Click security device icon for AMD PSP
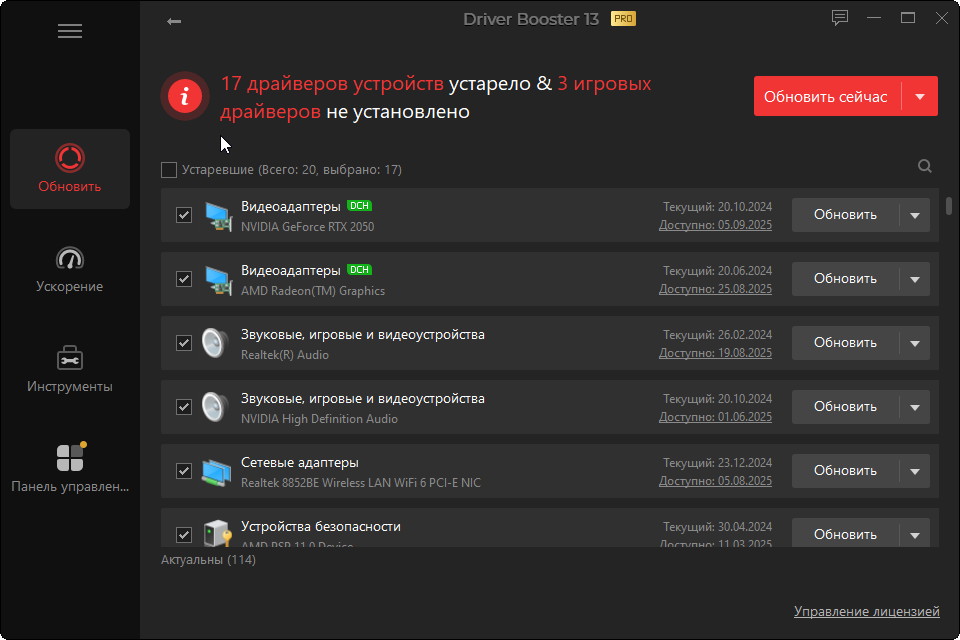 [217, 533]
